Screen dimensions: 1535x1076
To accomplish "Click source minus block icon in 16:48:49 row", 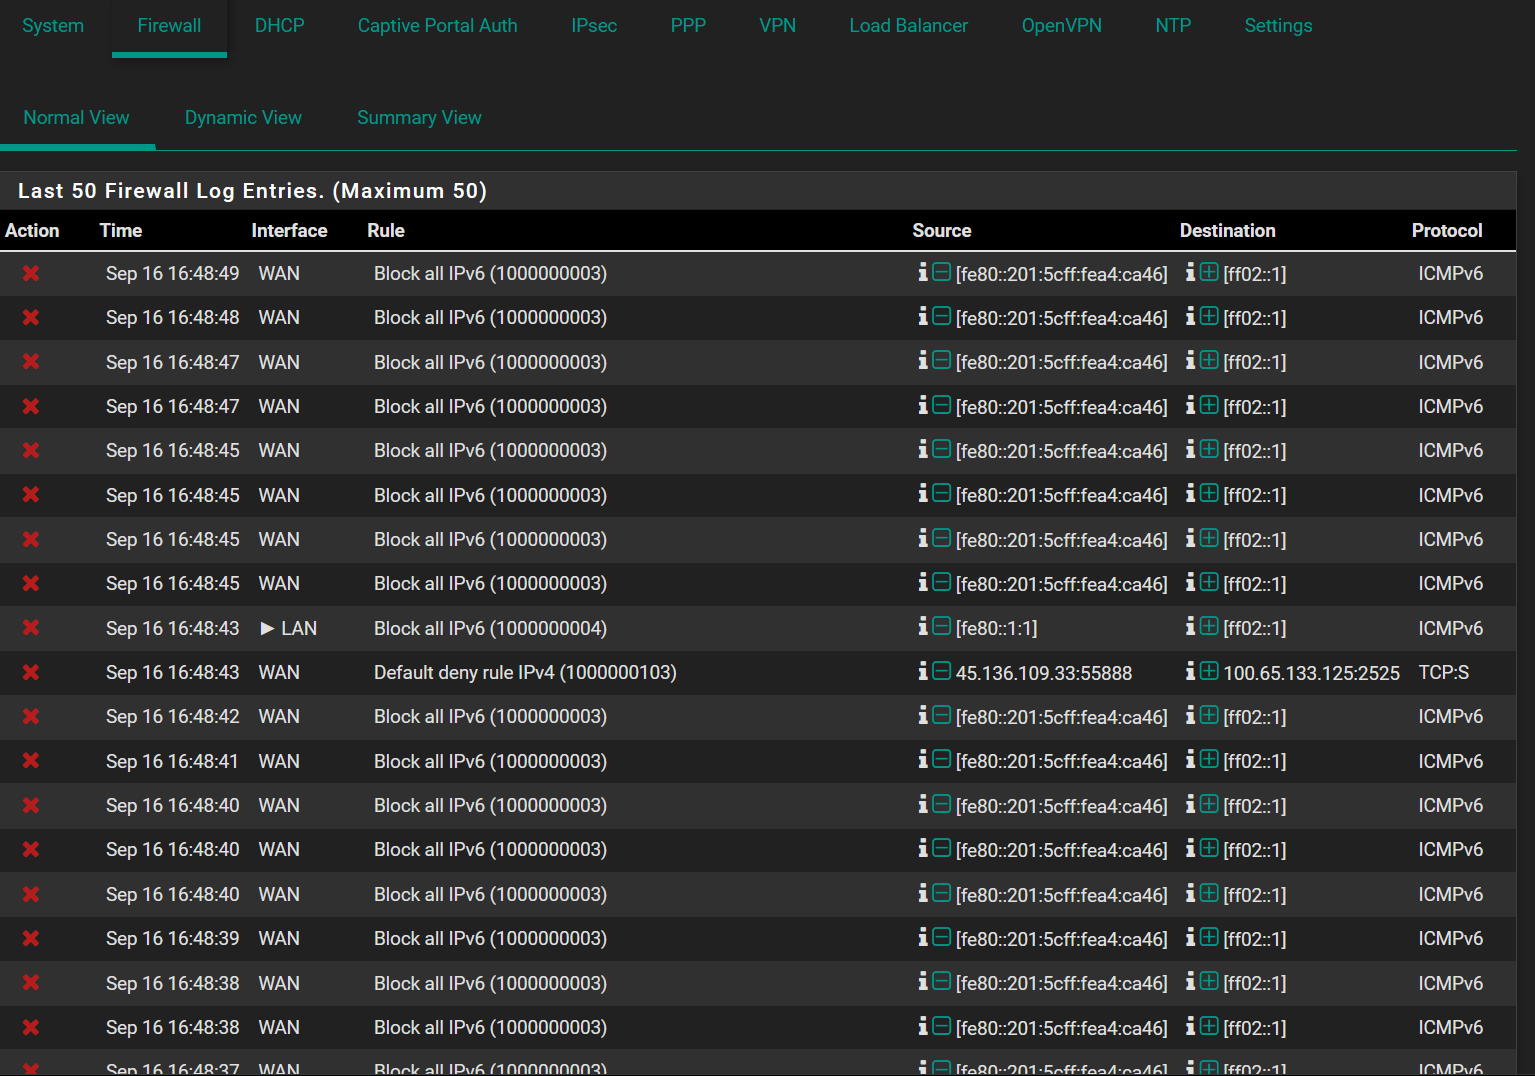I will tap(941, 272).
